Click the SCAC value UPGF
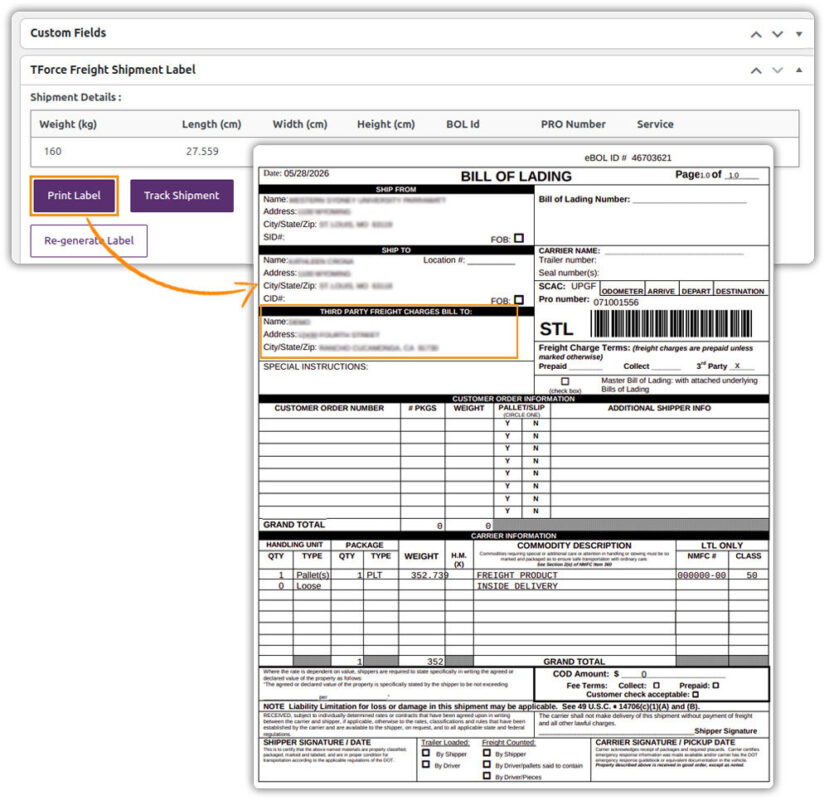This screenshot has height=800, width=829. pos(583,286)
